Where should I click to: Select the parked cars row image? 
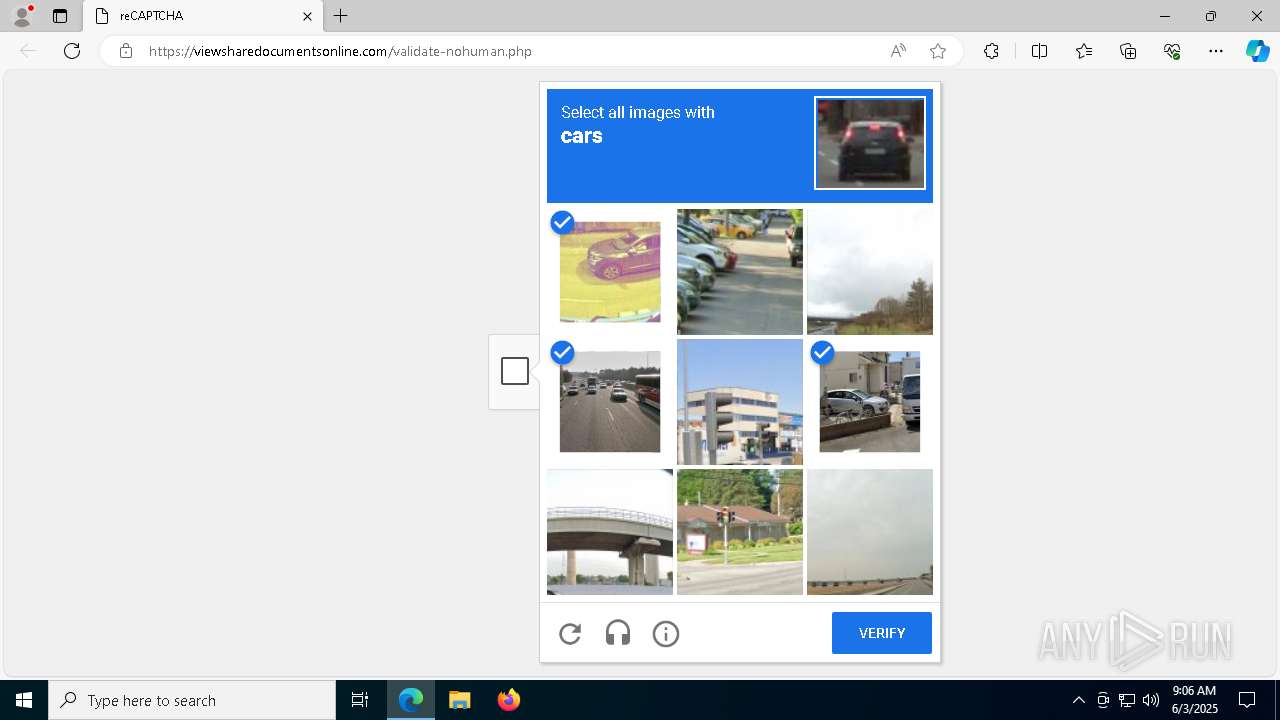click(740, 272)
